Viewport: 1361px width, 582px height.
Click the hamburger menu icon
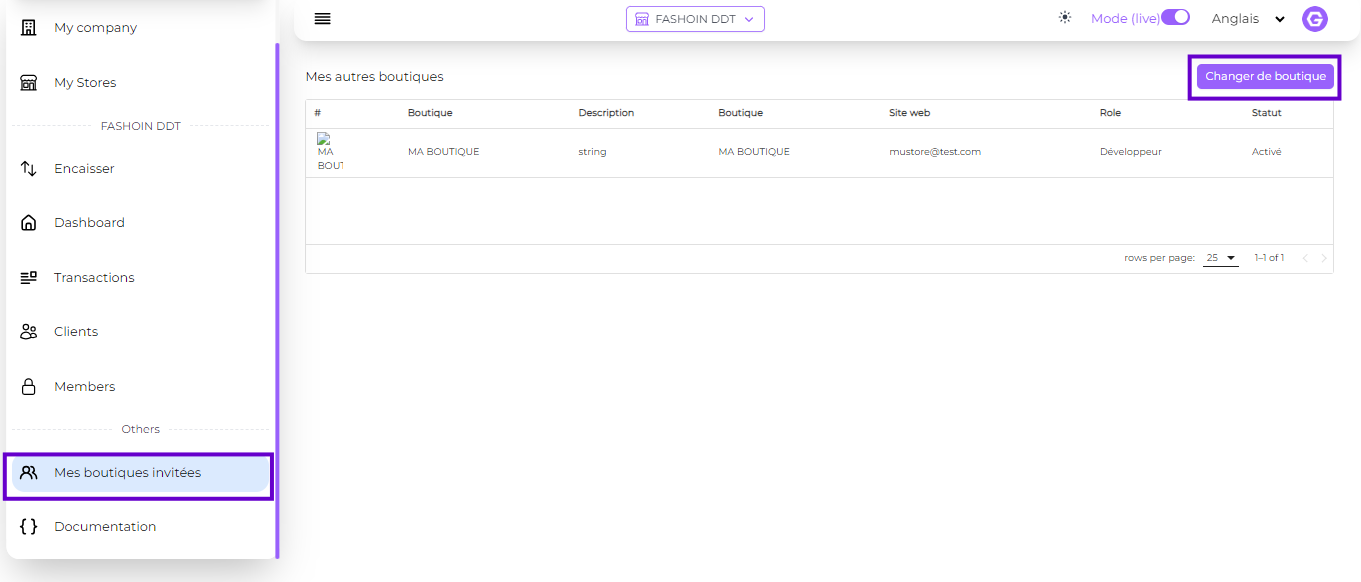322,19
